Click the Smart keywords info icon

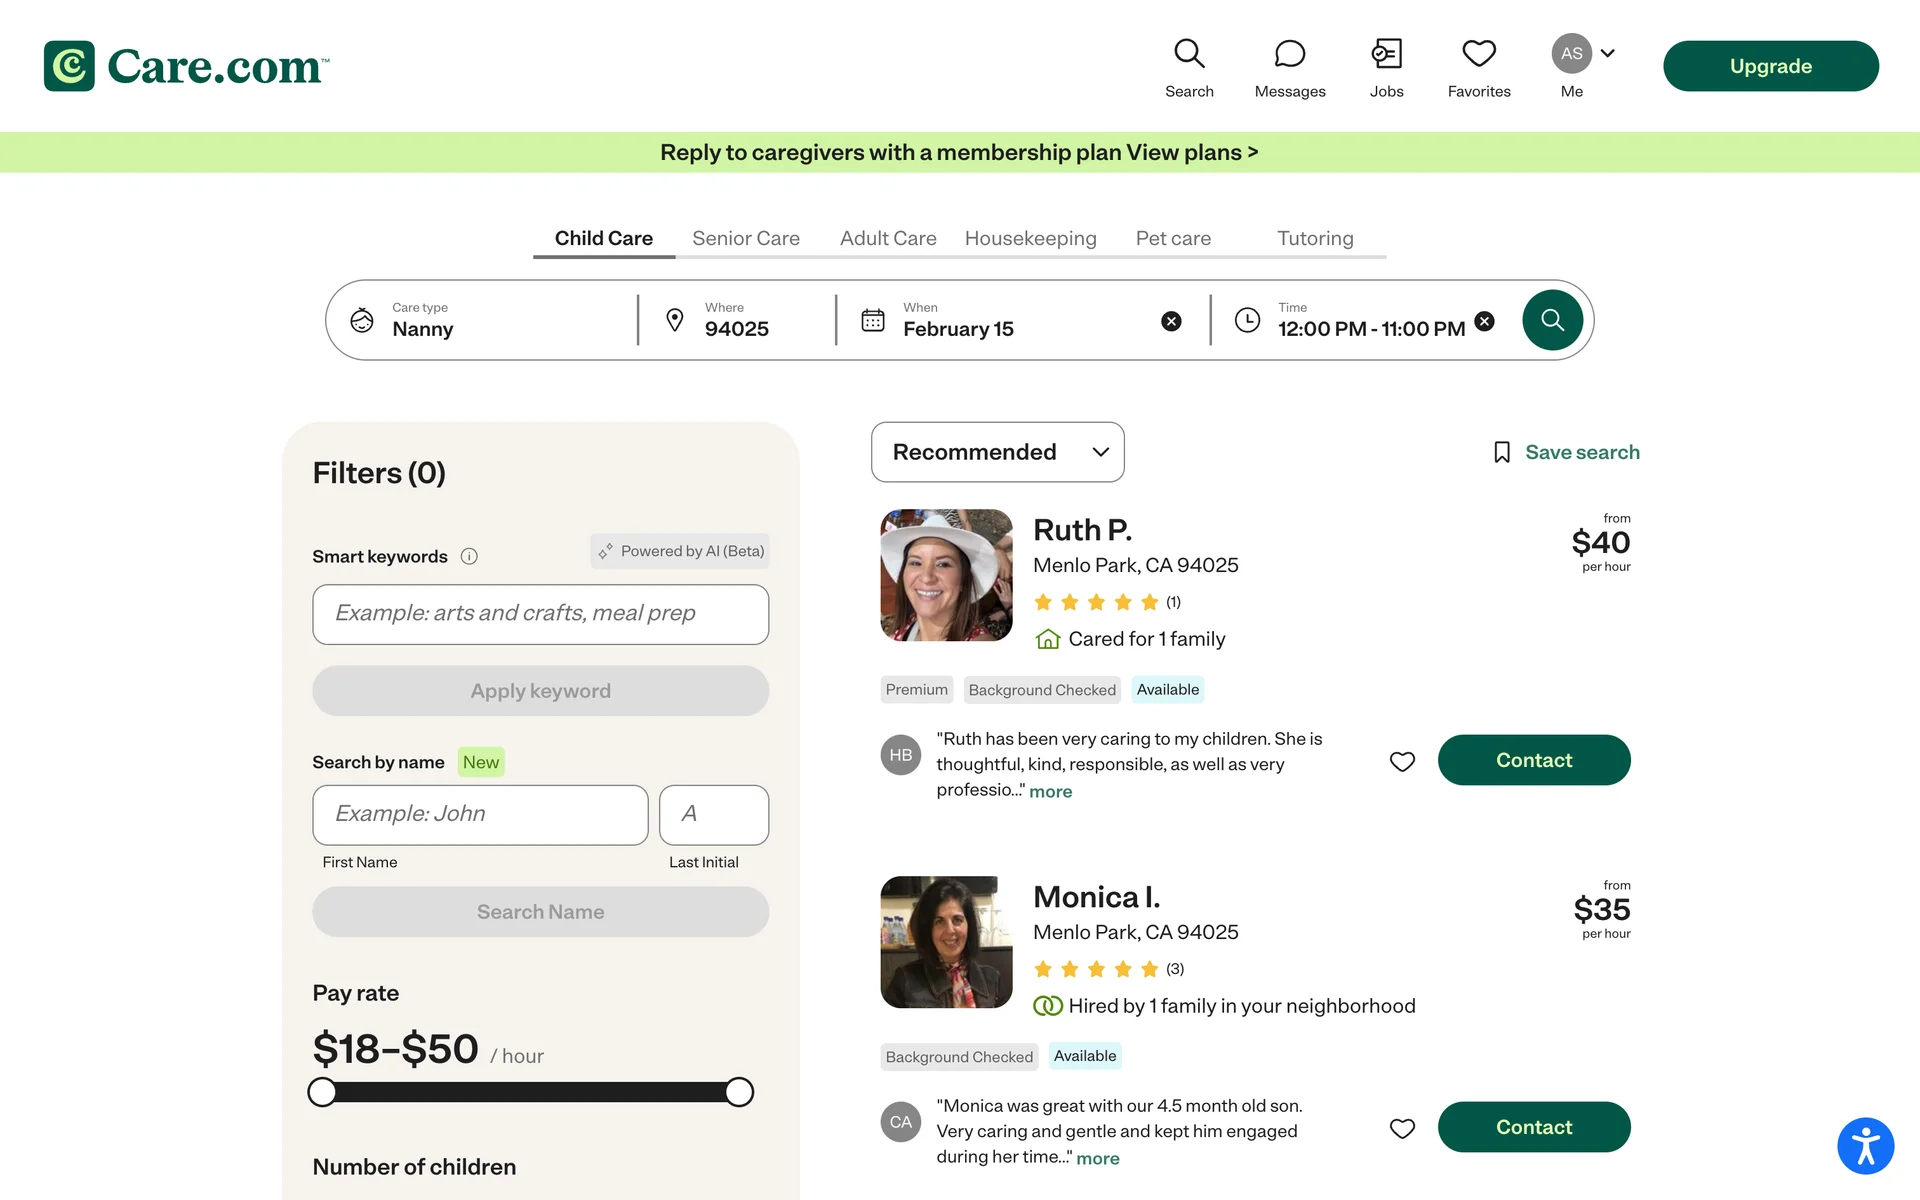coord(469,557)
